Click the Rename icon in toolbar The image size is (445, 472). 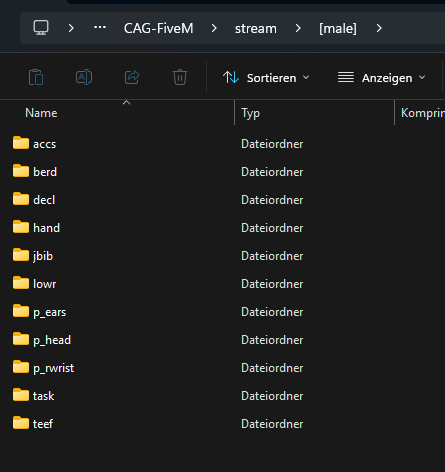(x=84, y=77)
